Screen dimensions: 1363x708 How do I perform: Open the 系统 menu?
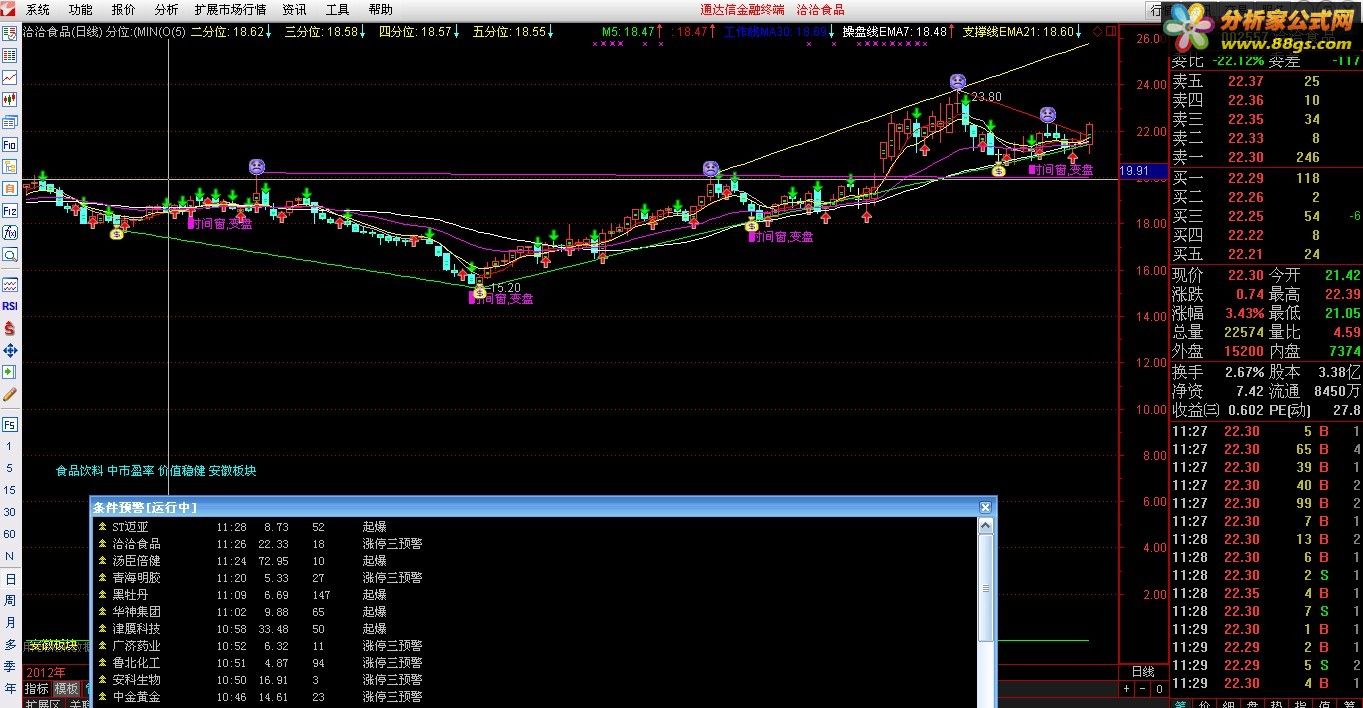(x=38, y=10)
